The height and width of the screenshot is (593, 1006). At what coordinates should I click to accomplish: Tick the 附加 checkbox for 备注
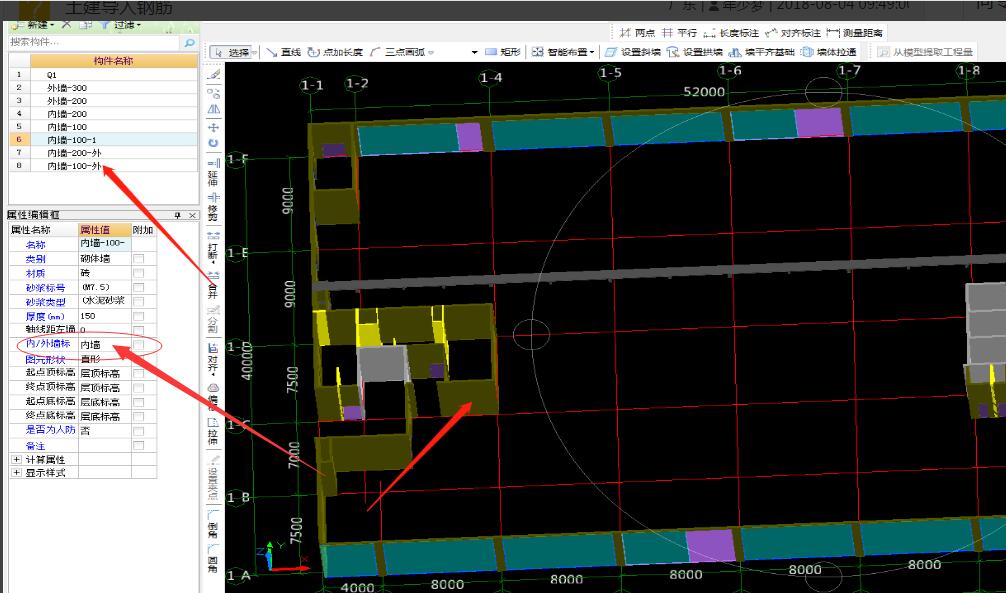coord(138,445)
